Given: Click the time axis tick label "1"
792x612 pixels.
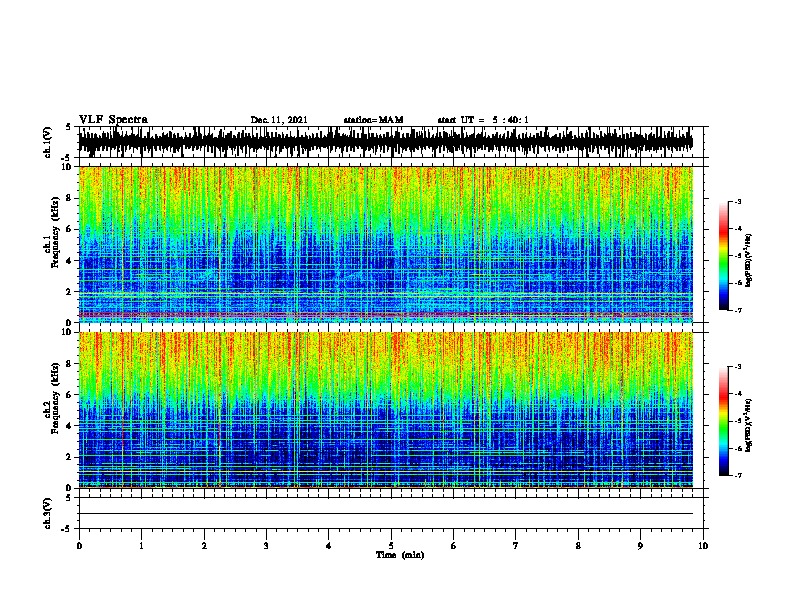Looking at the screenshot, I should click(141, 546).
